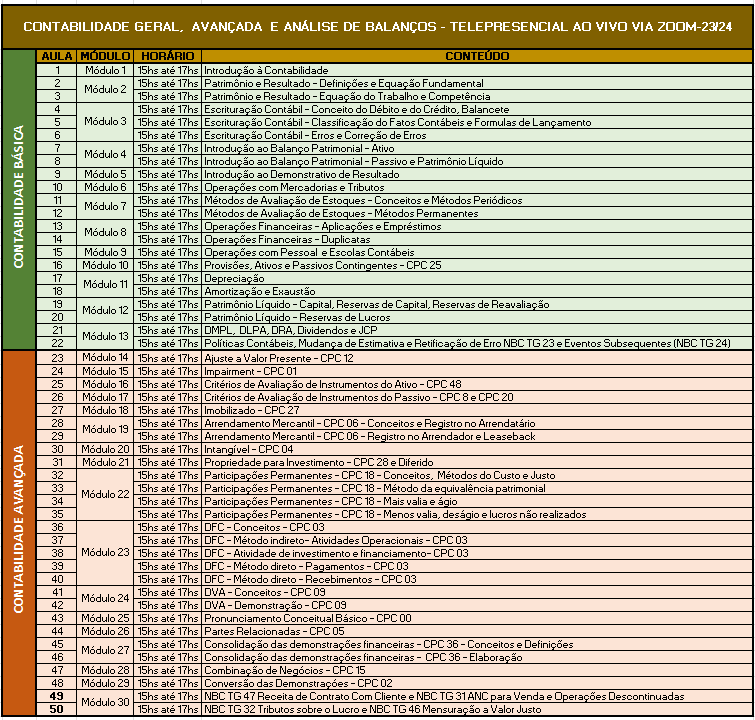Image resolution: width=755 pixels, height=720 pixels.
Task: Select the 'Módulo 7' merged cell
Action: (105, 207)
